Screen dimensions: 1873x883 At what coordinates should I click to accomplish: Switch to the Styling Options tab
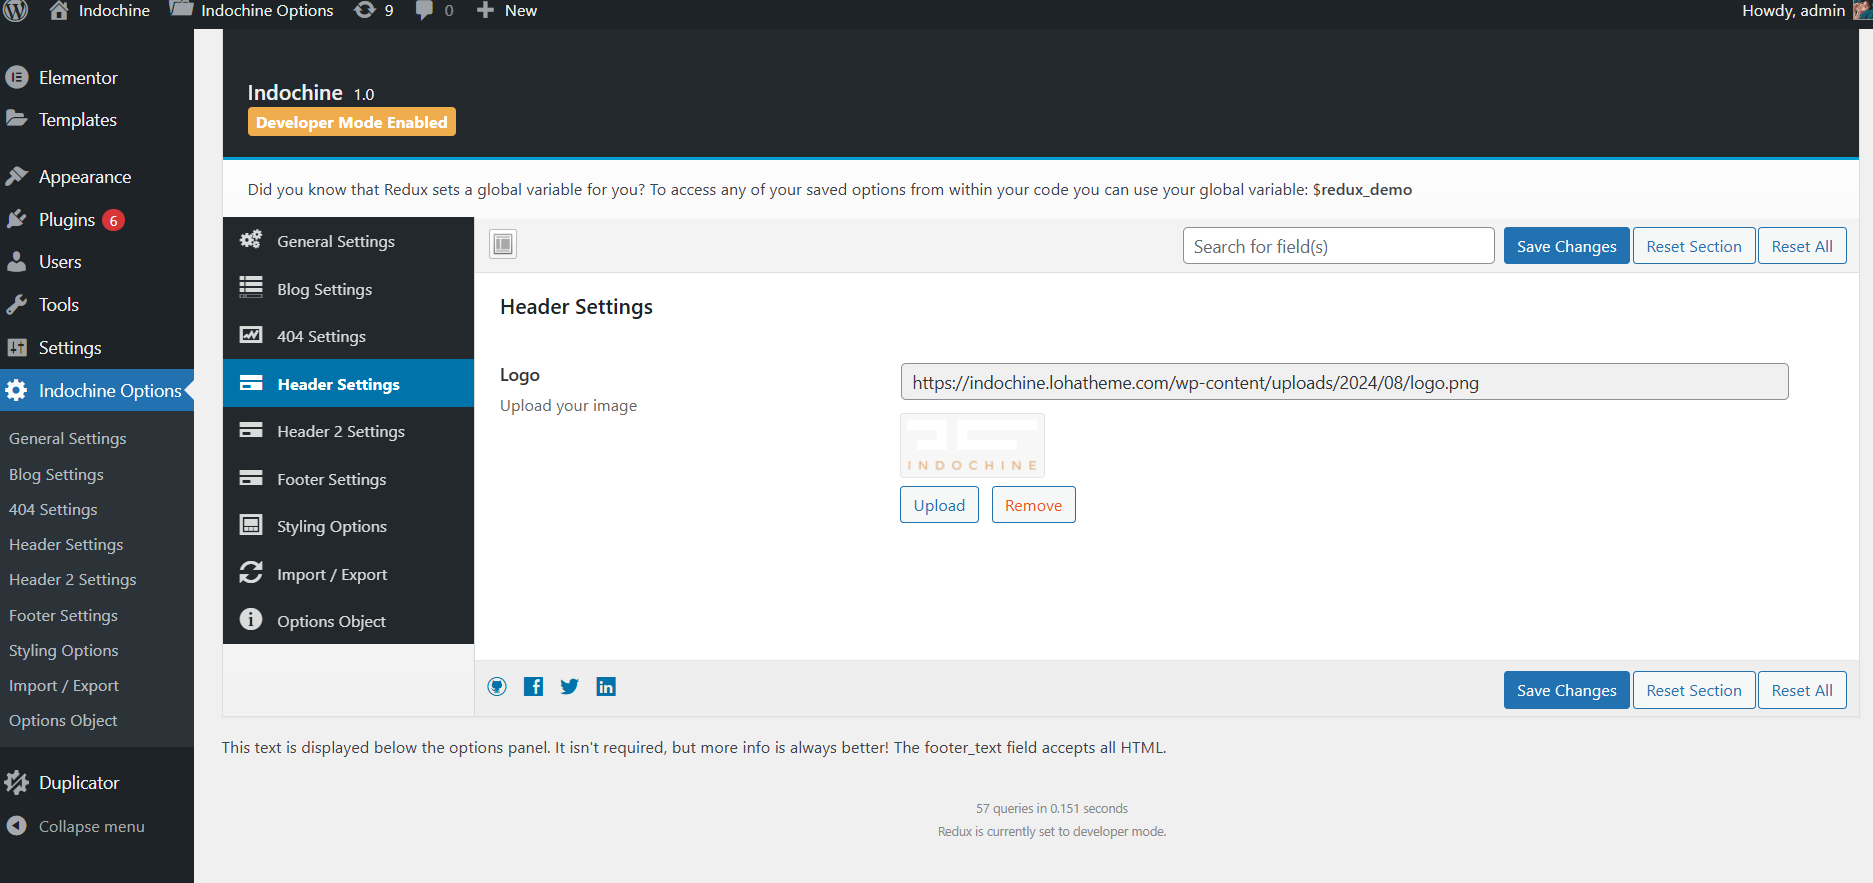point(331,526)
